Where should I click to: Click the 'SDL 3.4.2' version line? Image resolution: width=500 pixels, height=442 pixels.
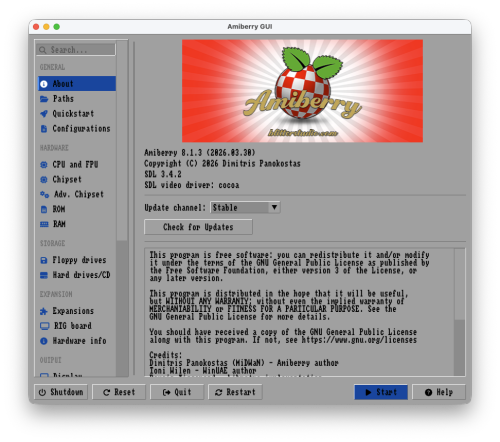[163, 174]
